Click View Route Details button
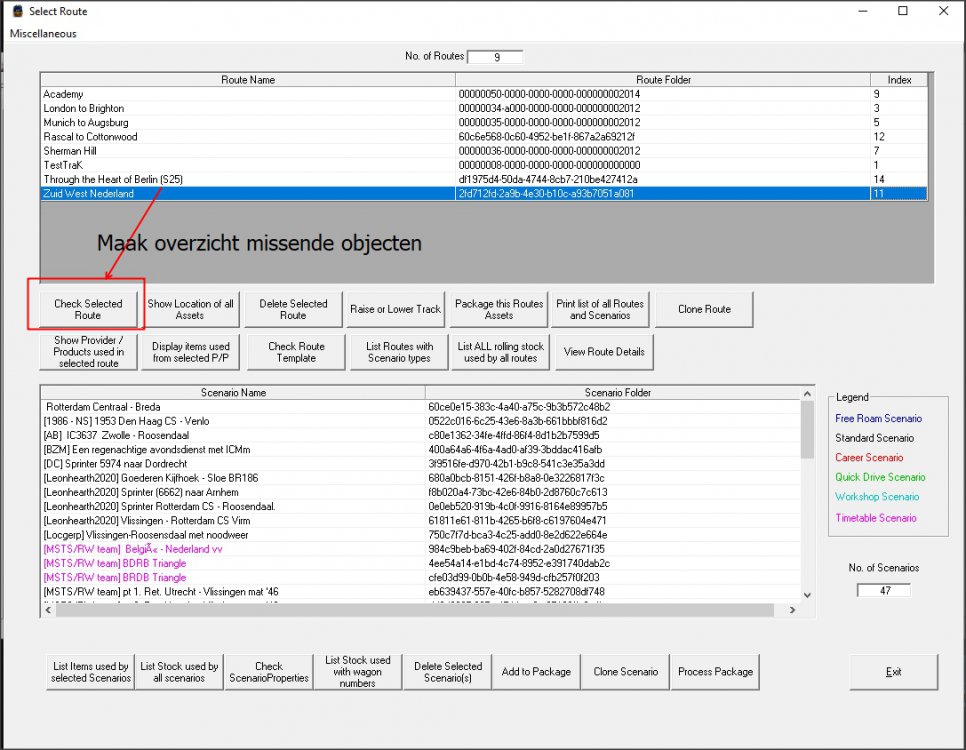The image size is (966, 750). click(603, 352)
